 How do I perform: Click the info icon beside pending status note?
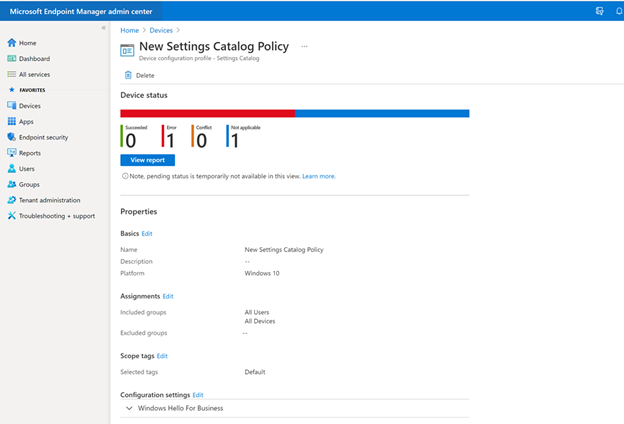[x=125, y=176]
